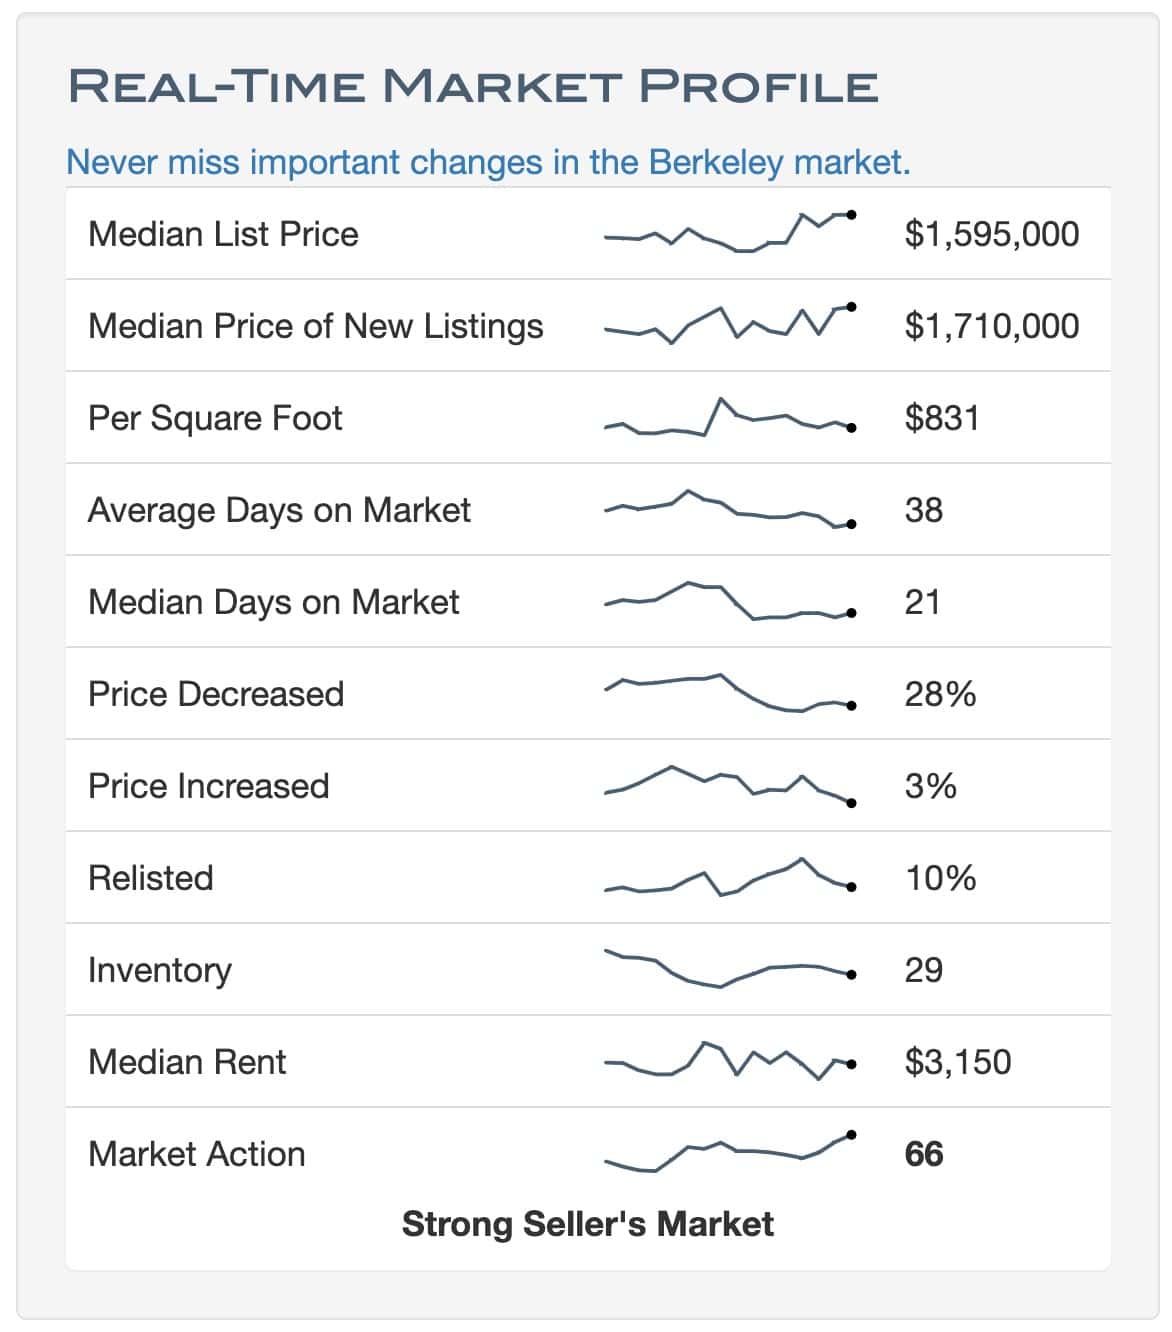Click the Price Decreased trend chart
The image size is (1172, 1332).
tap(730, 693)
